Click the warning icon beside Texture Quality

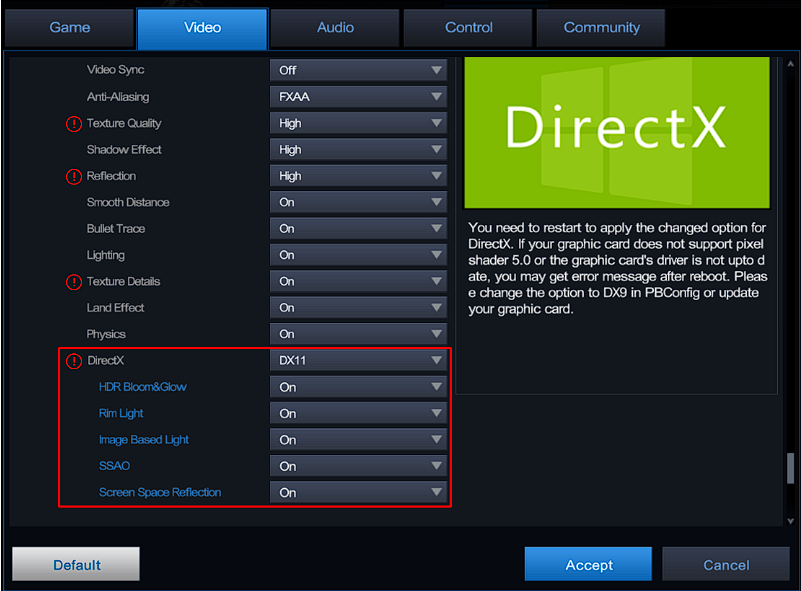tap(73, 124)
